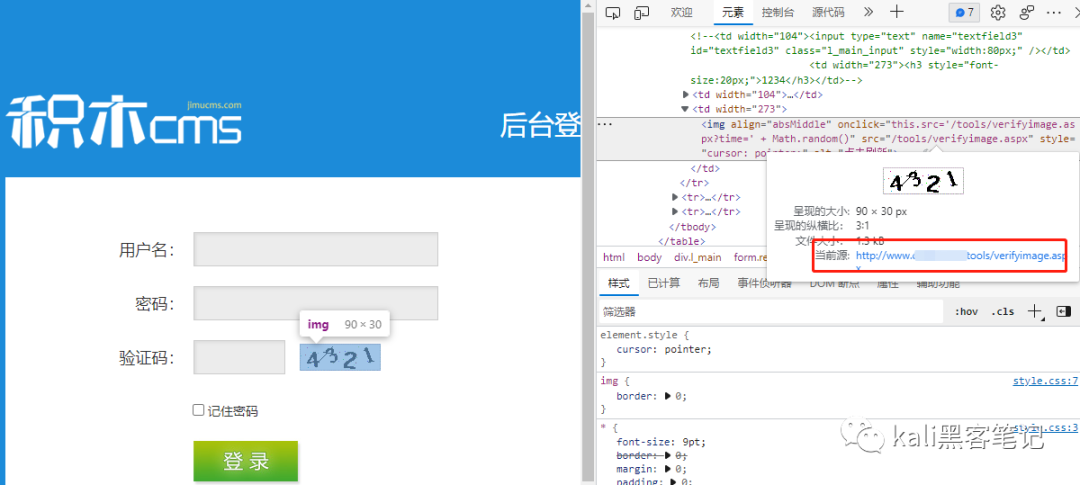1080x485 pixels.
Task: Open the style.css:7 source link
Action: click(1045, 381)
